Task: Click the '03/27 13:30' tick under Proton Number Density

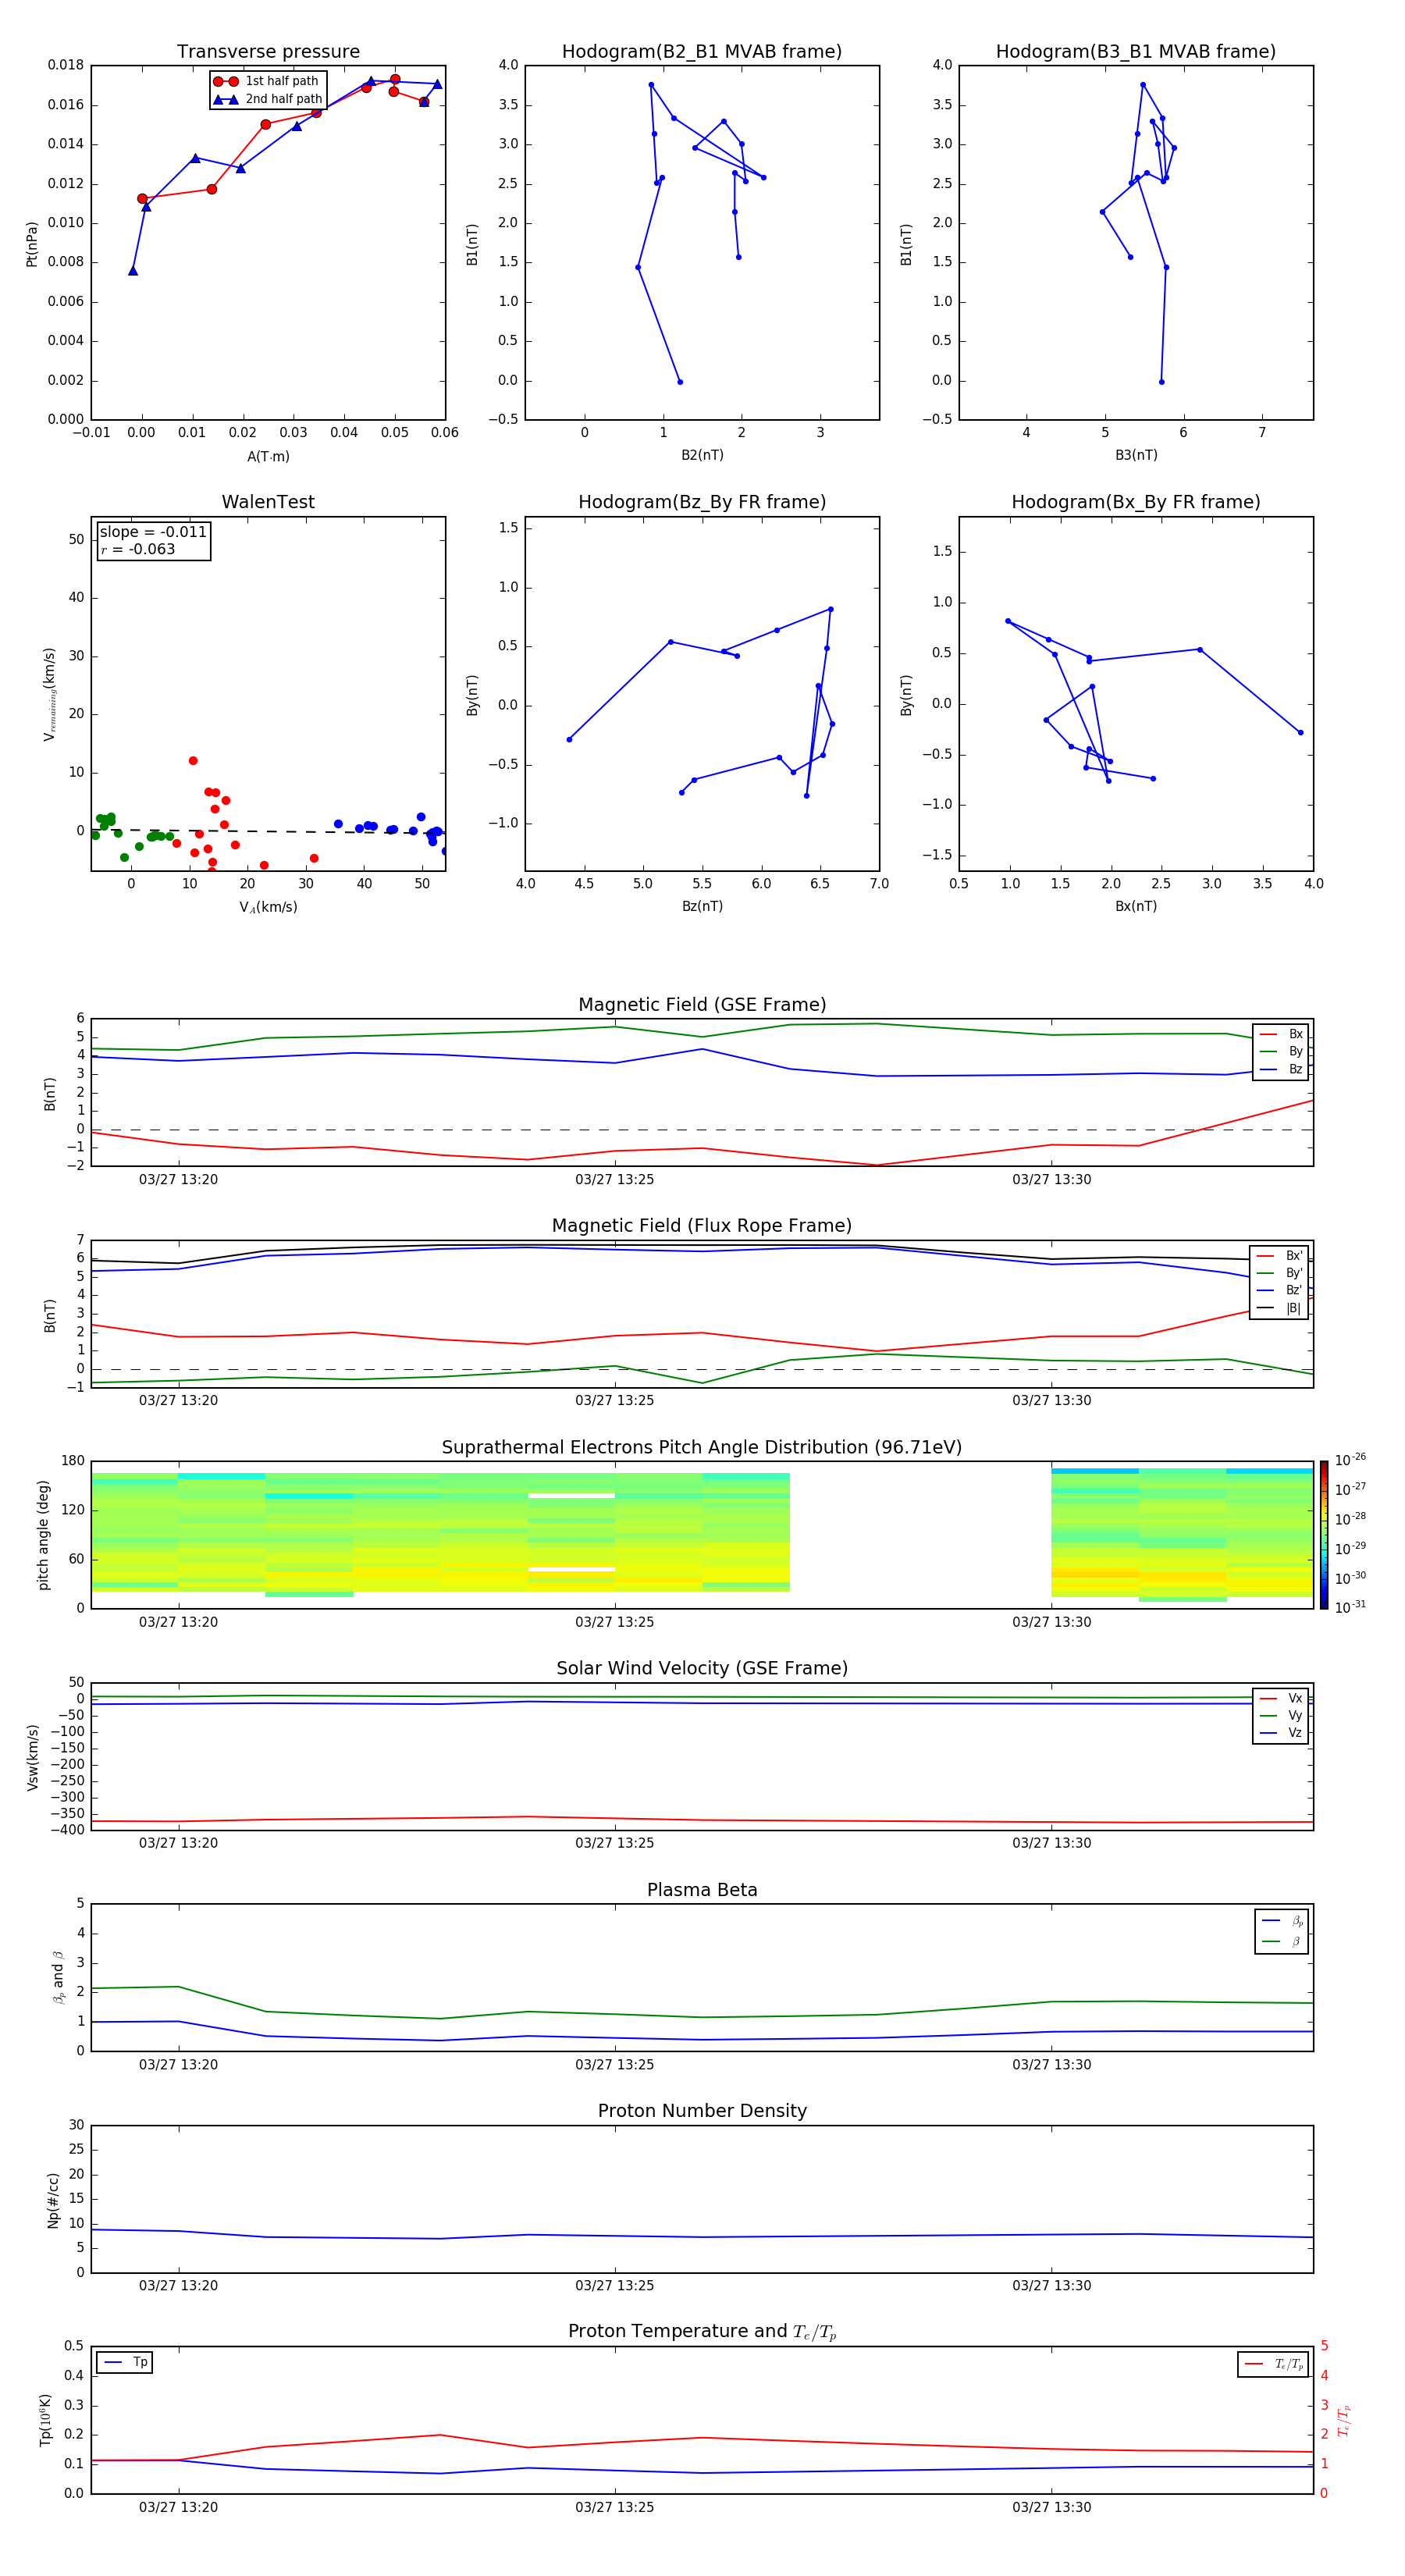Action: [1051, 2285]
